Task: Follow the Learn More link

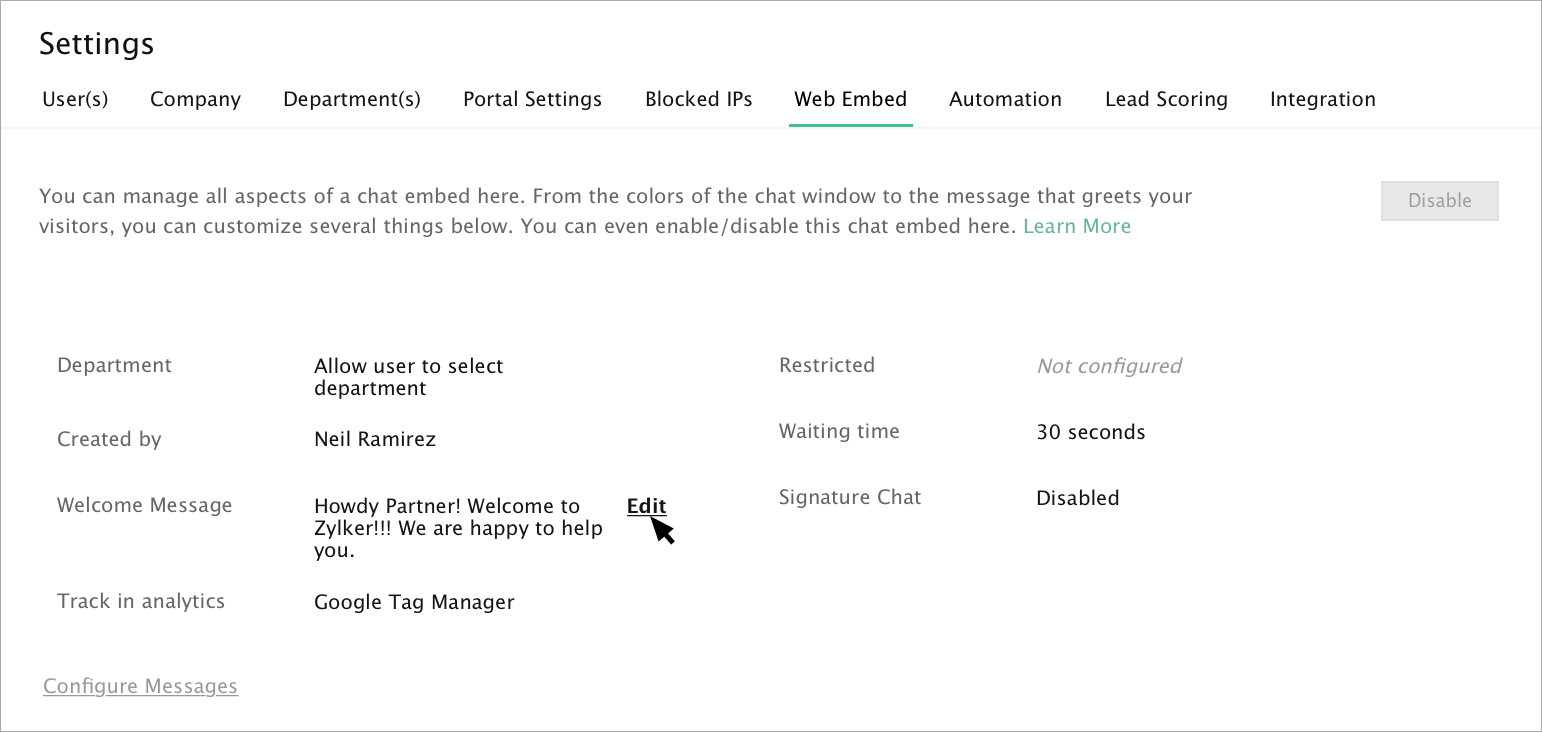Action: pos(1077,226)
